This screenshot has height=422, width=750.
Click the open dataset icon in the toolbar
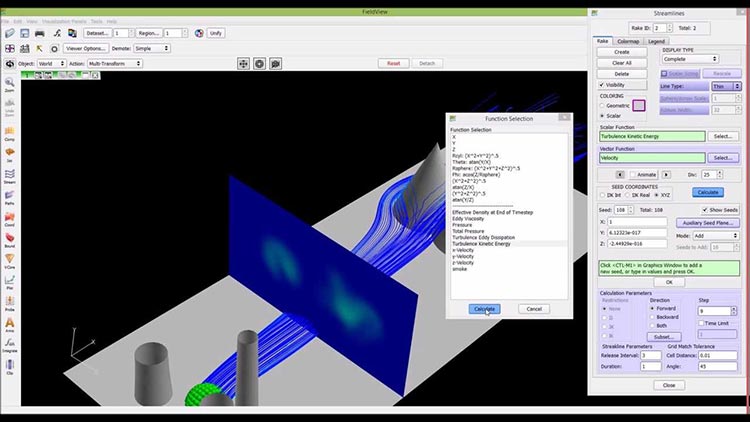(10, 33)
